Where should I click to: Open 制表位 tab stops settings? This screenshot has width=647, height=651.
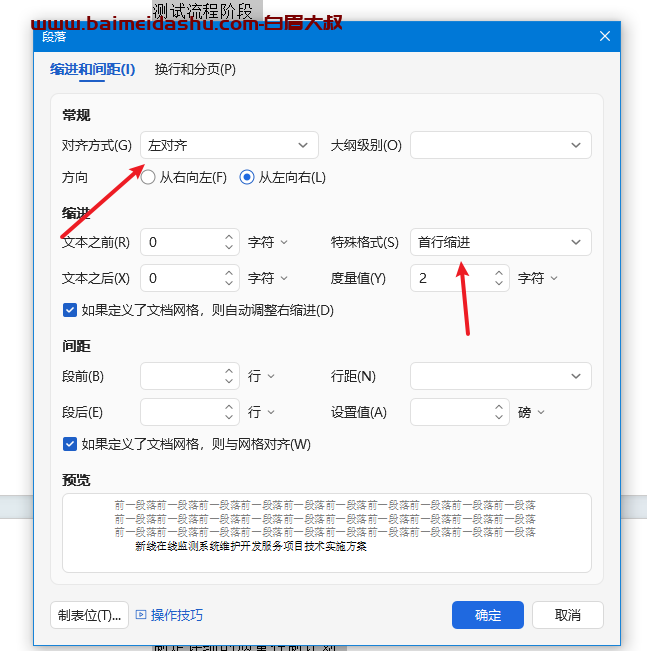point(89,615)
